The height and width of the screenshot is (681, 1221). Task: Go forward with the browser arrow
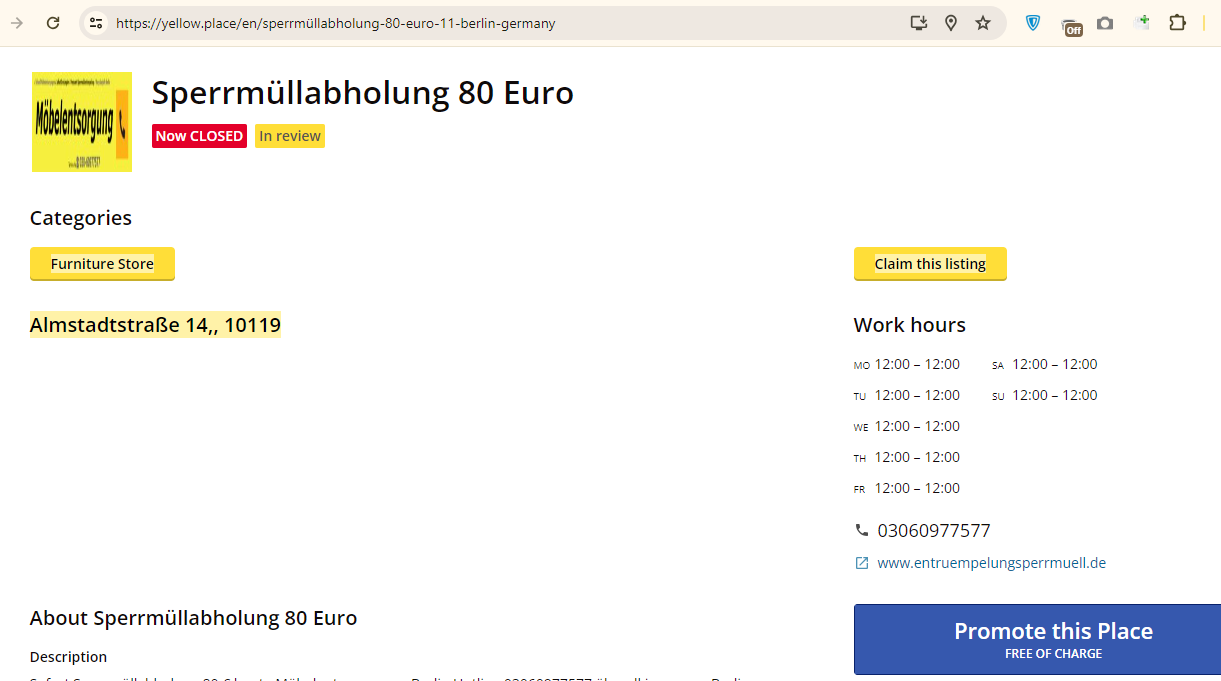pos(17,23)
